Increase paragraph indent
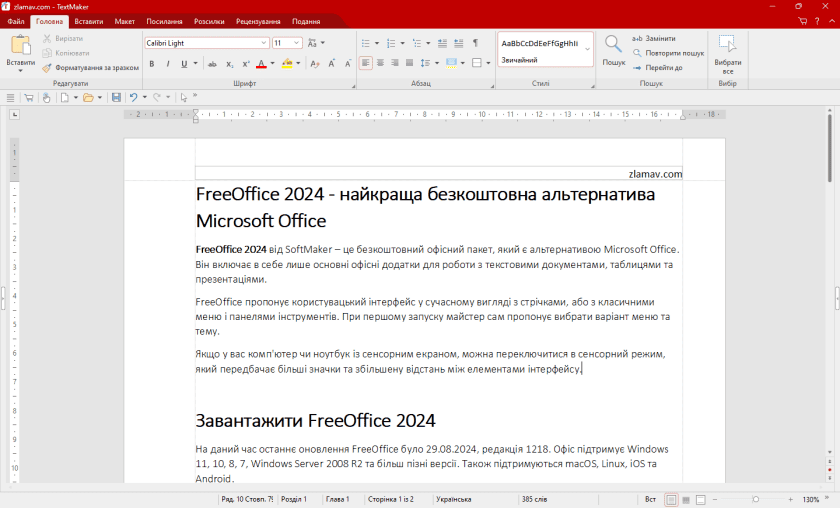 [459, 43]
